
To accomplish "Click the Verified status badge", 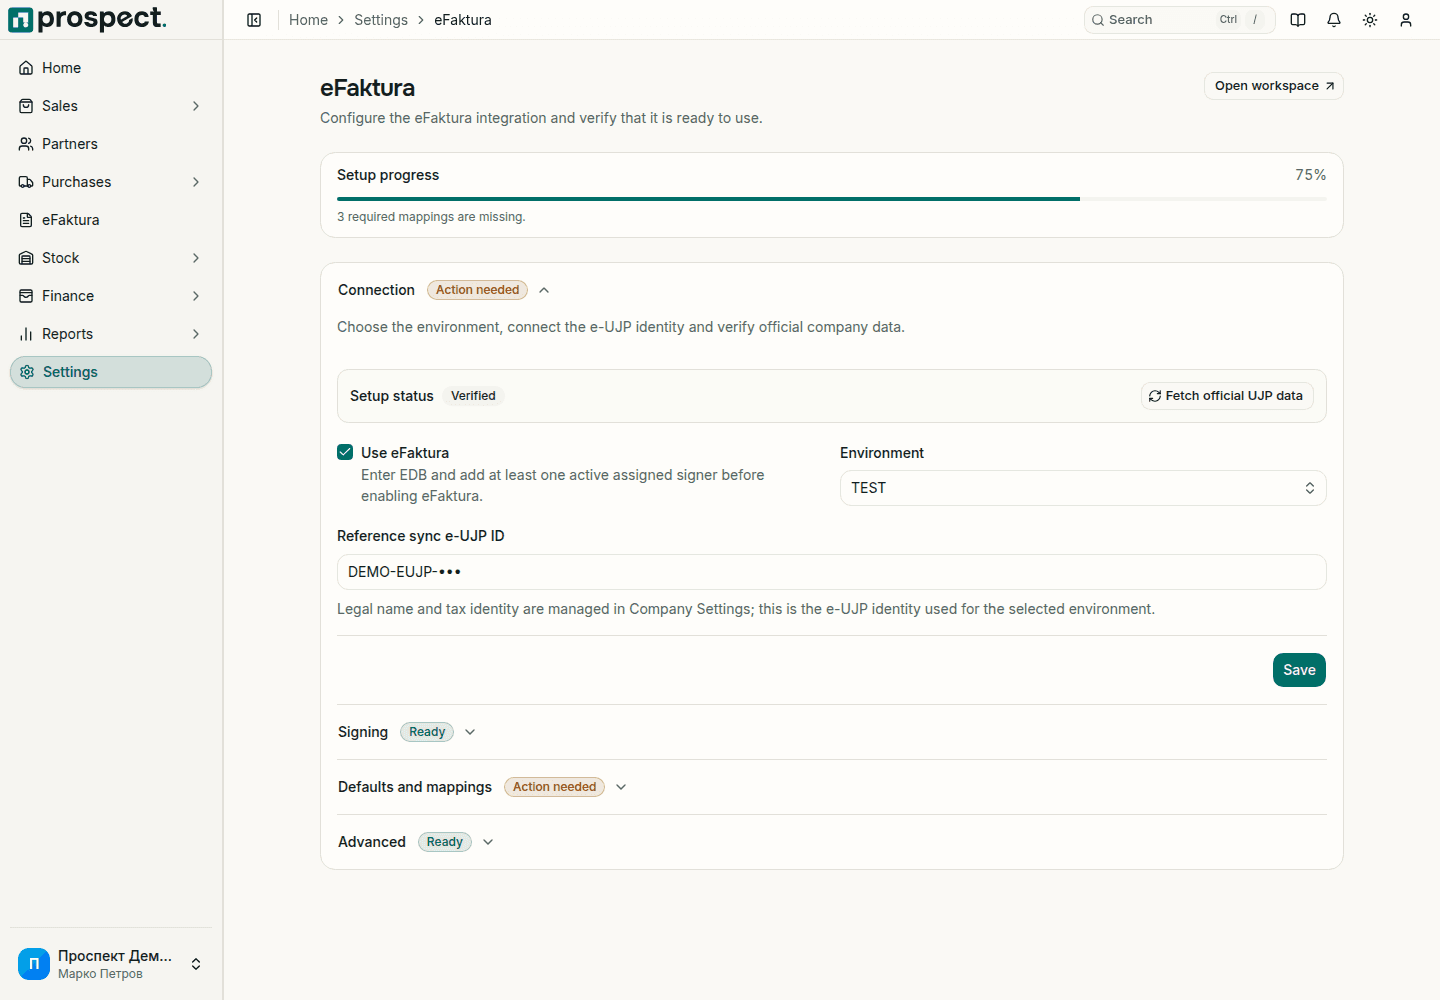I will [x=473, y=396].
